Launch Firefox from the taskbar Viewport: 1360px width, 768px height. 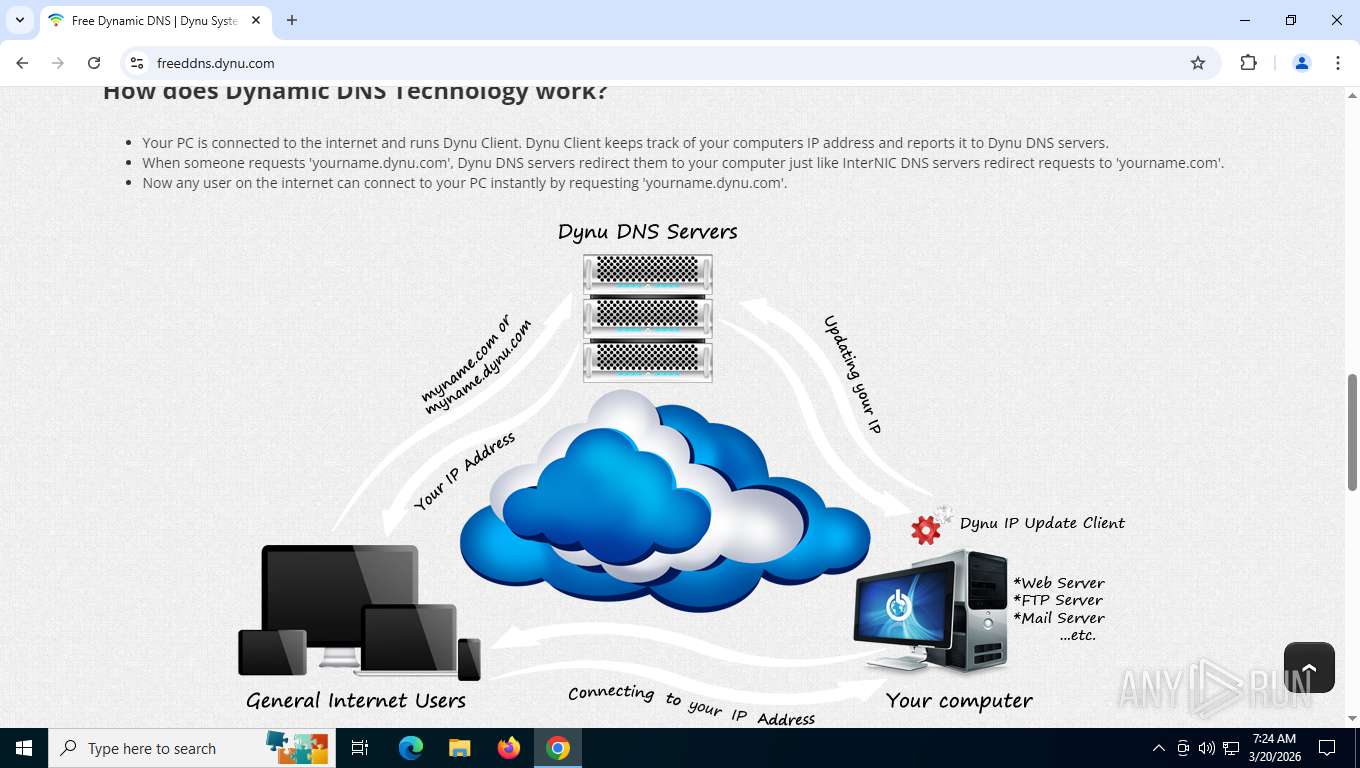(509, 748)
